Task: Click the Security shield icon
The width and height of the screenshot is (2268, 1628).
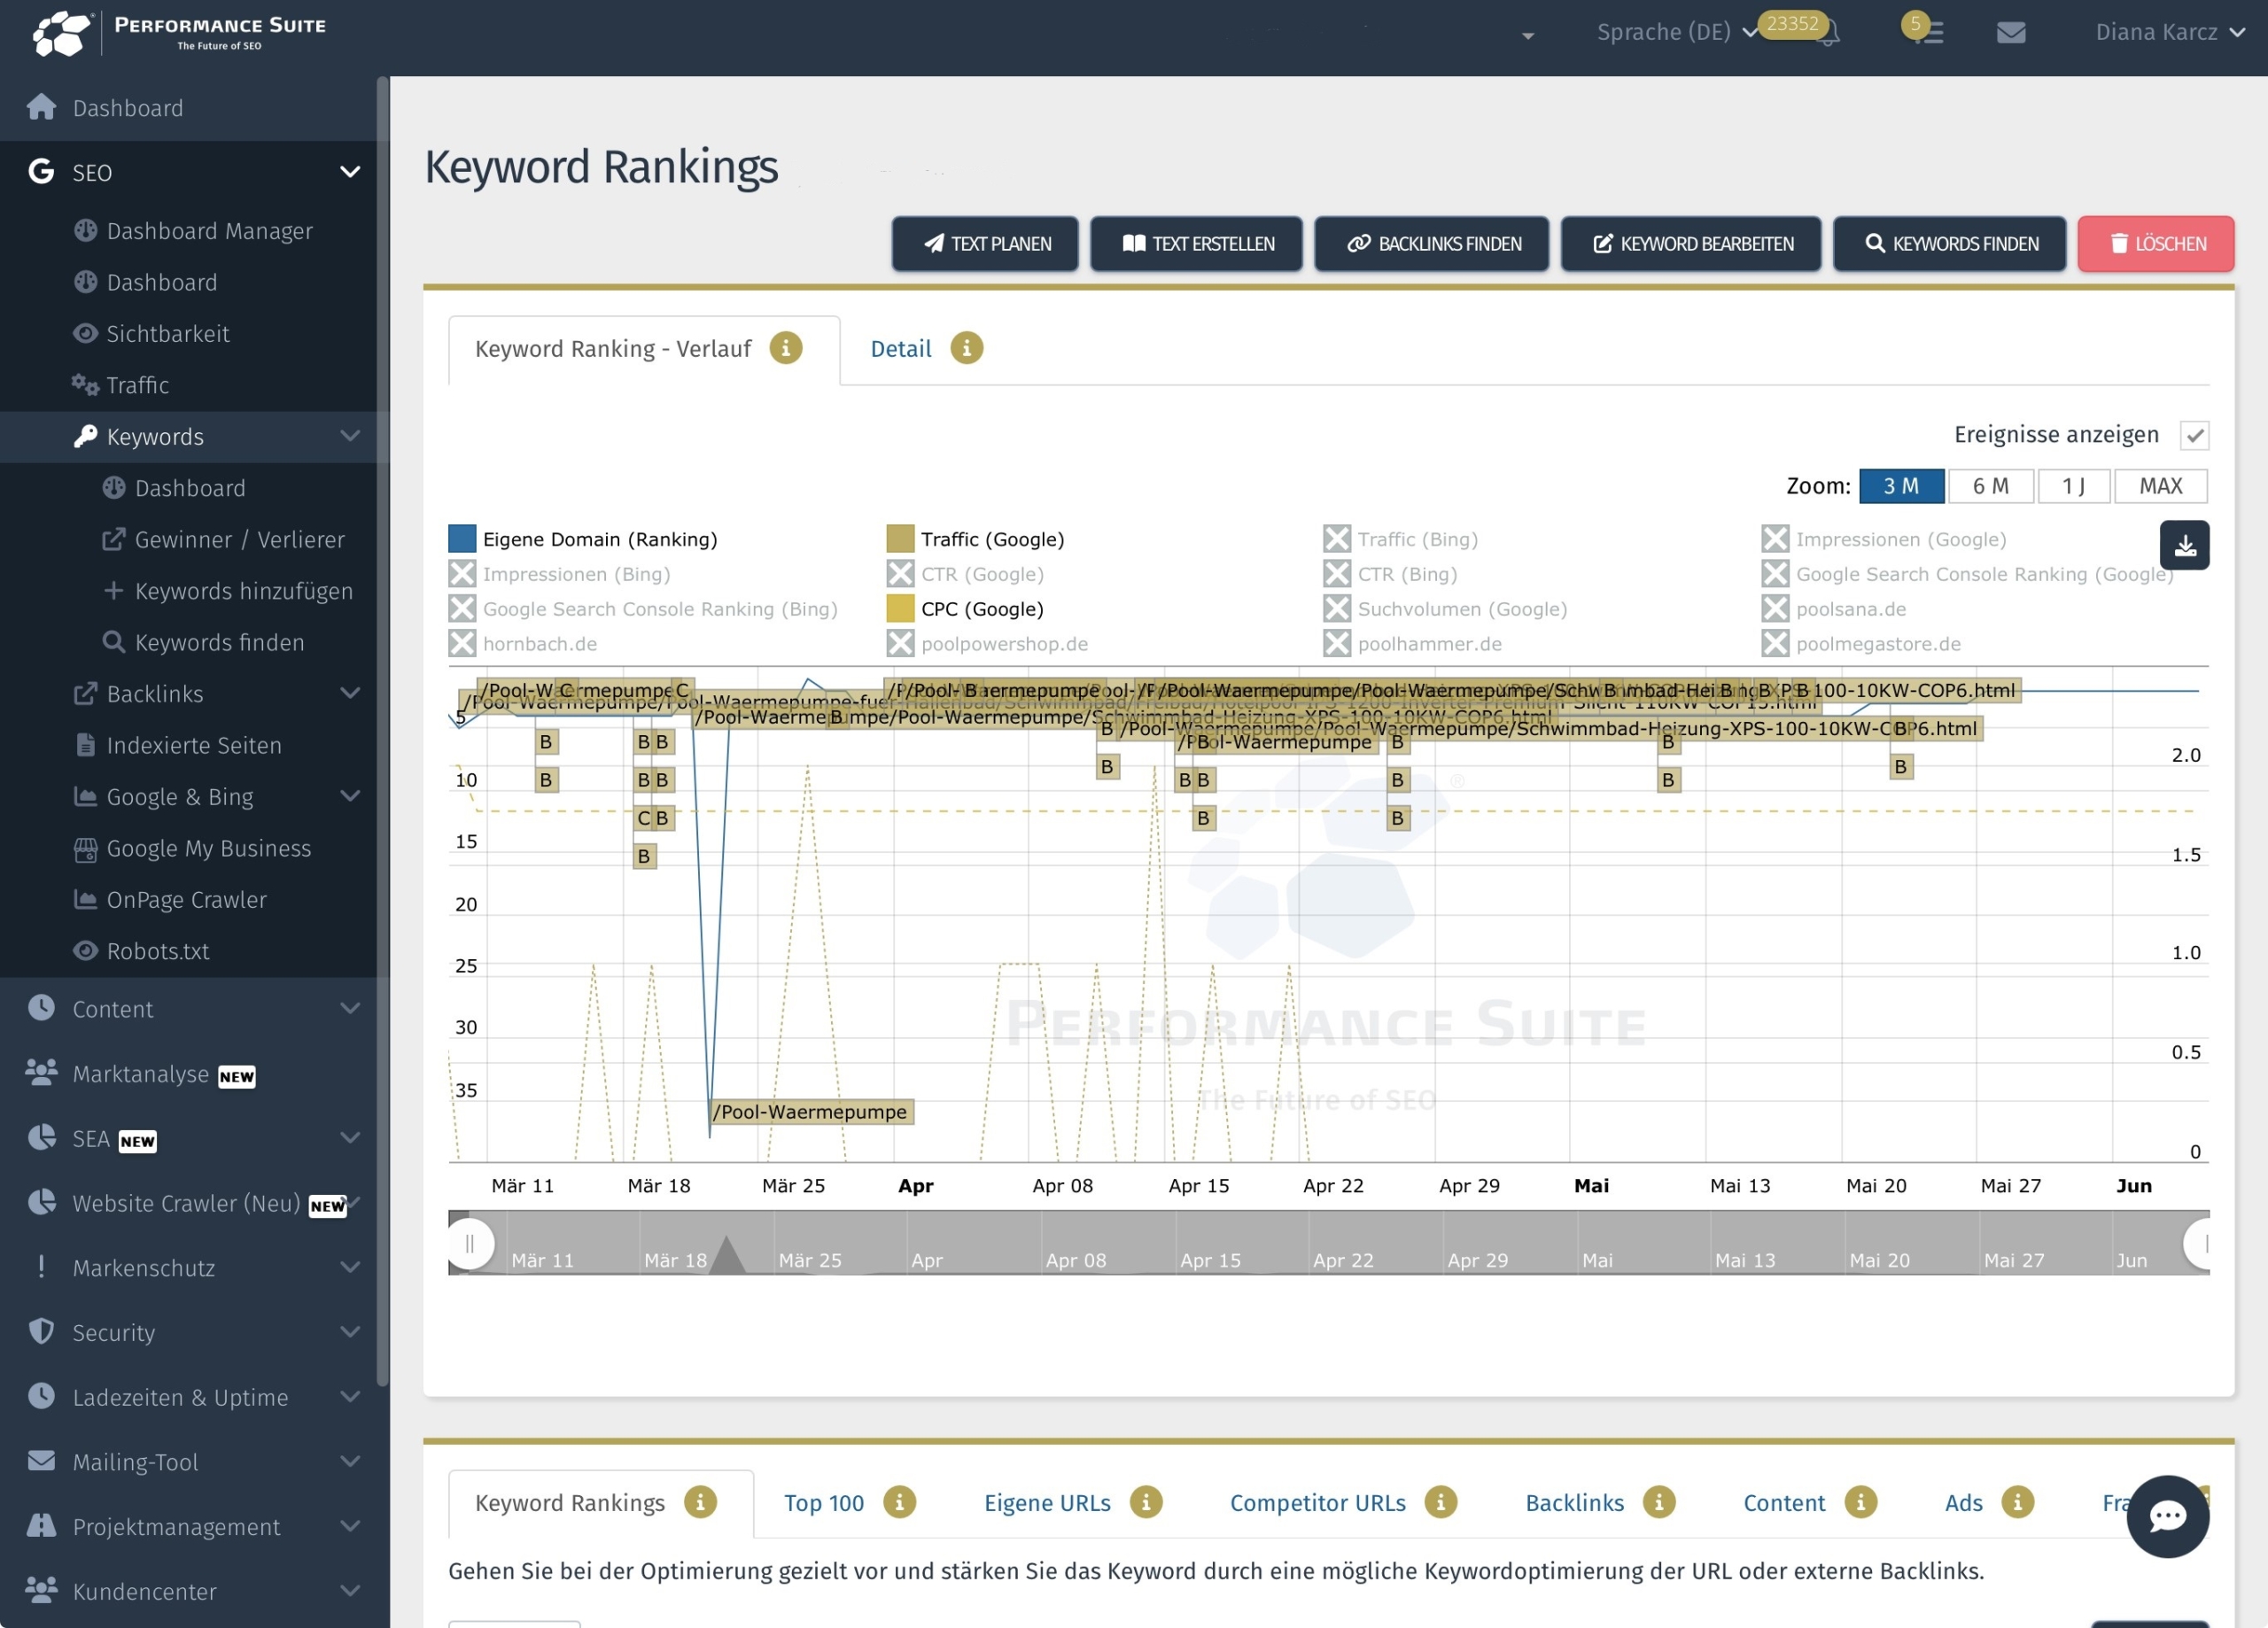Action: click(x=41, y=1331)
